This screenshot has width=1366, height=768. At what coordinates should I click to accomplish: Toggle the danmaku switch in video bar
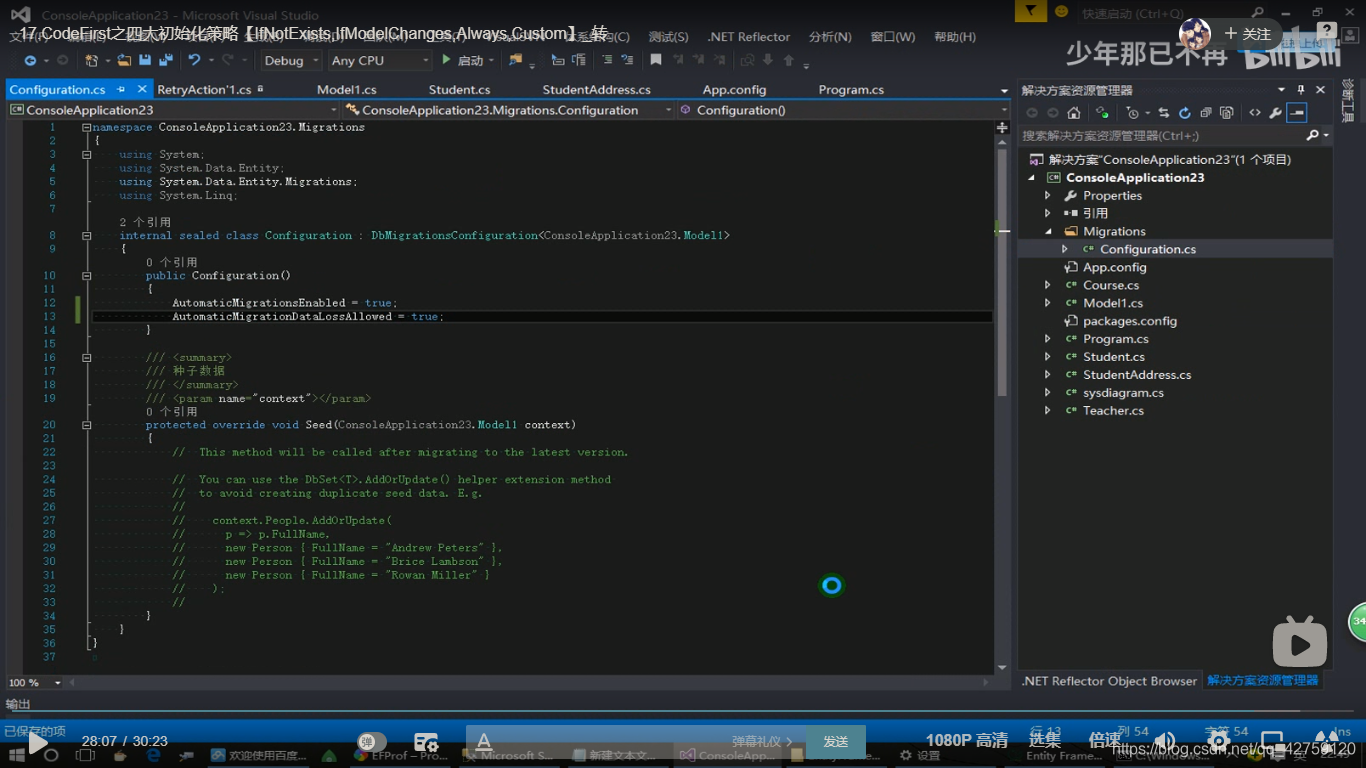tap(372, 742)
